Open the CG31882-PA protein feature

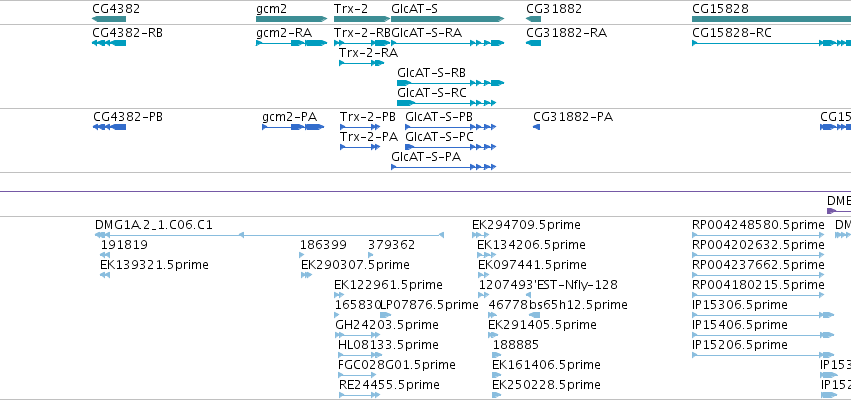pyautogui.click(x=537, y=127)
